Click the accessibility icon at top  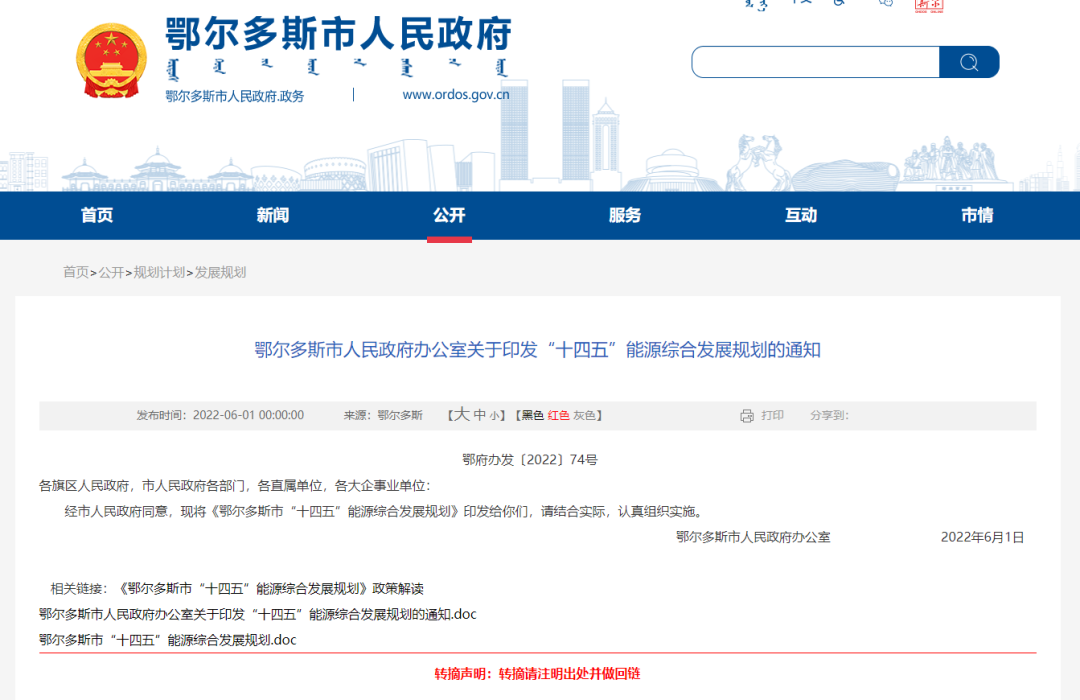point(837,4)
